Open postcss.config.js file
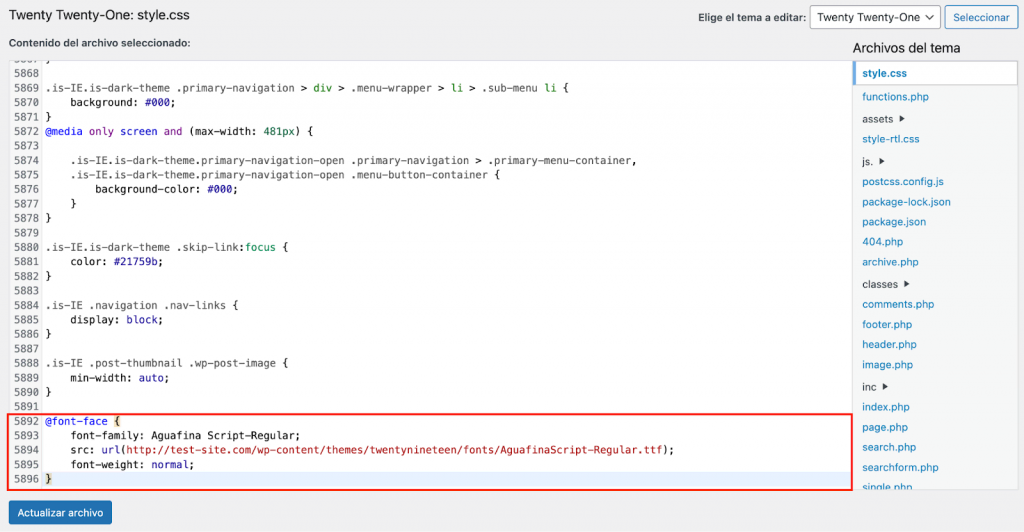This screenshot has height=532, width=1024. coord(902,181)
